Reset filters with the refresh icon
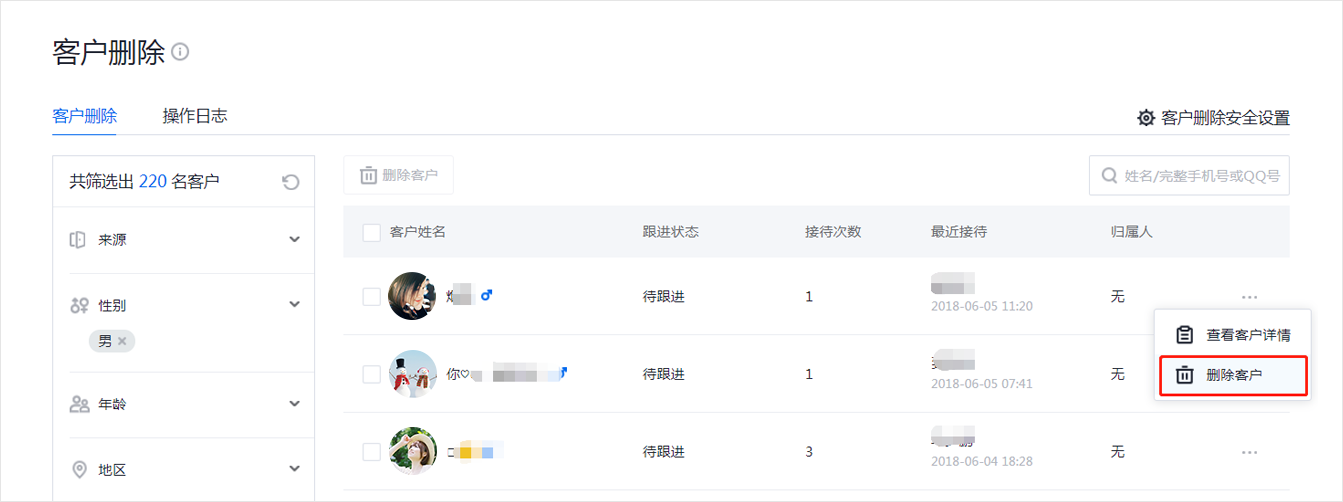 pyautogui.click(x=290, y=182)
